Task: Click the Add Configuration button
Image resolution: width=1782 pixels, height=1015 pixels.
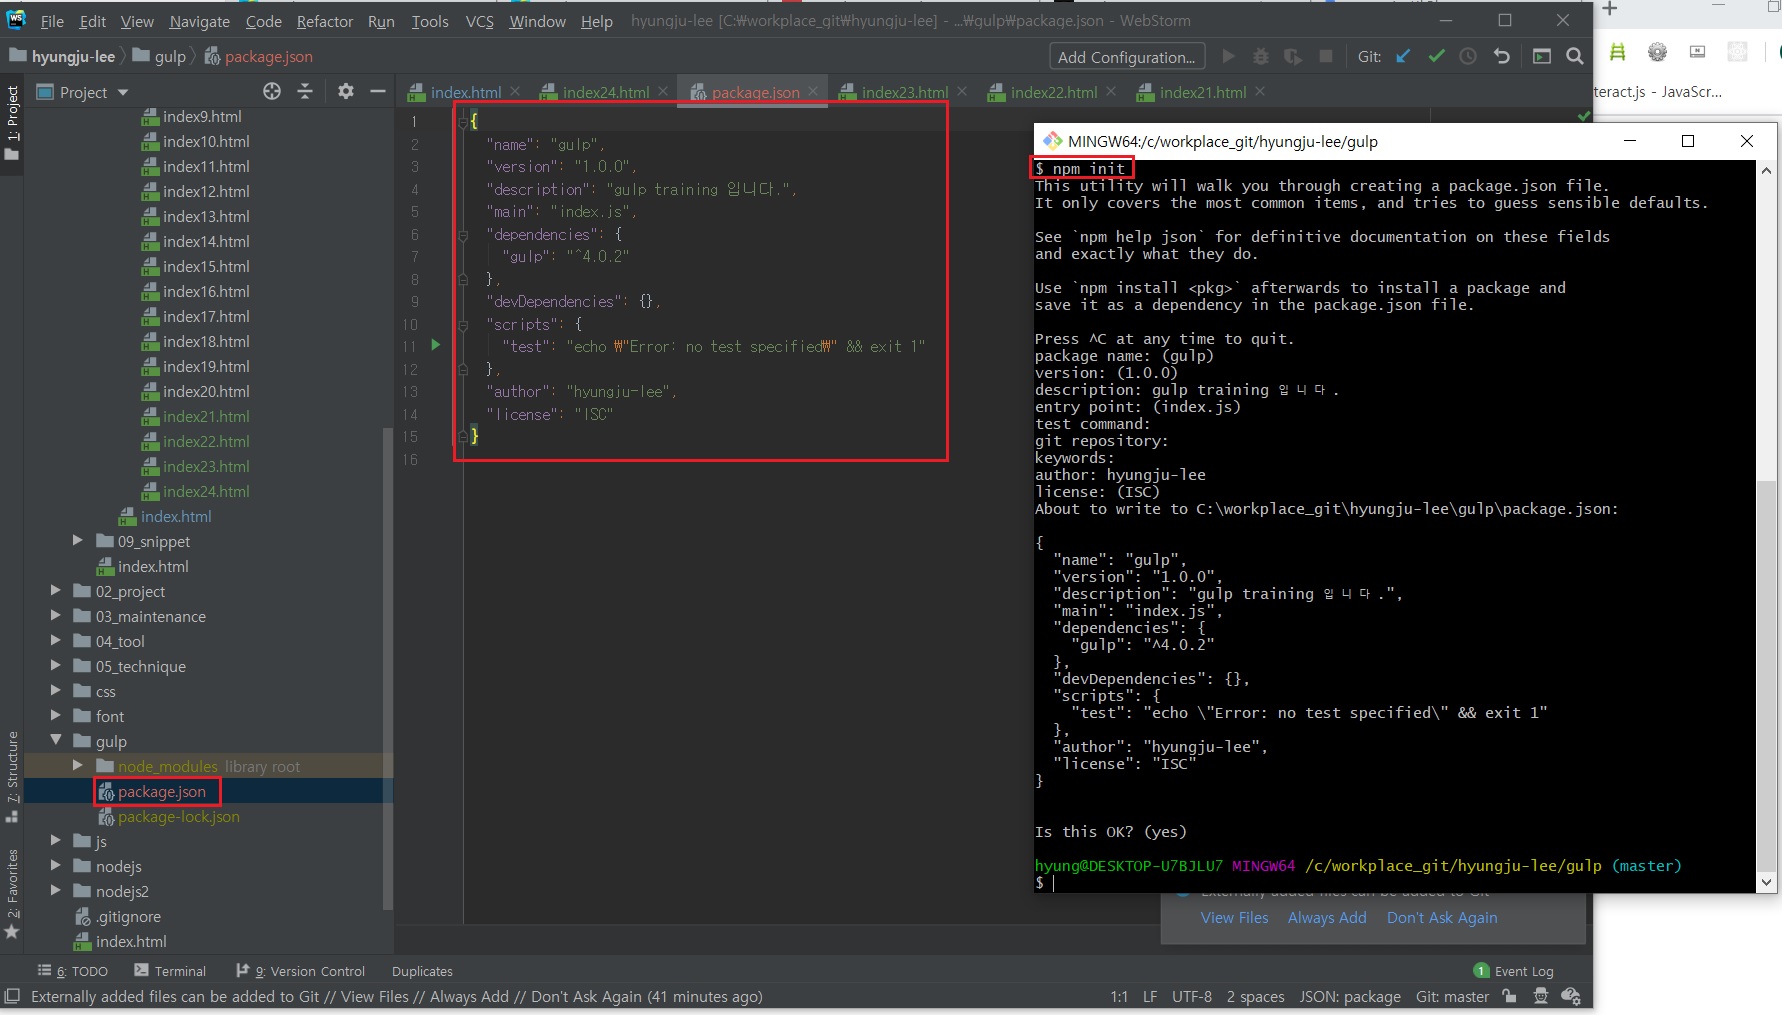Action: pos(1126,57)
